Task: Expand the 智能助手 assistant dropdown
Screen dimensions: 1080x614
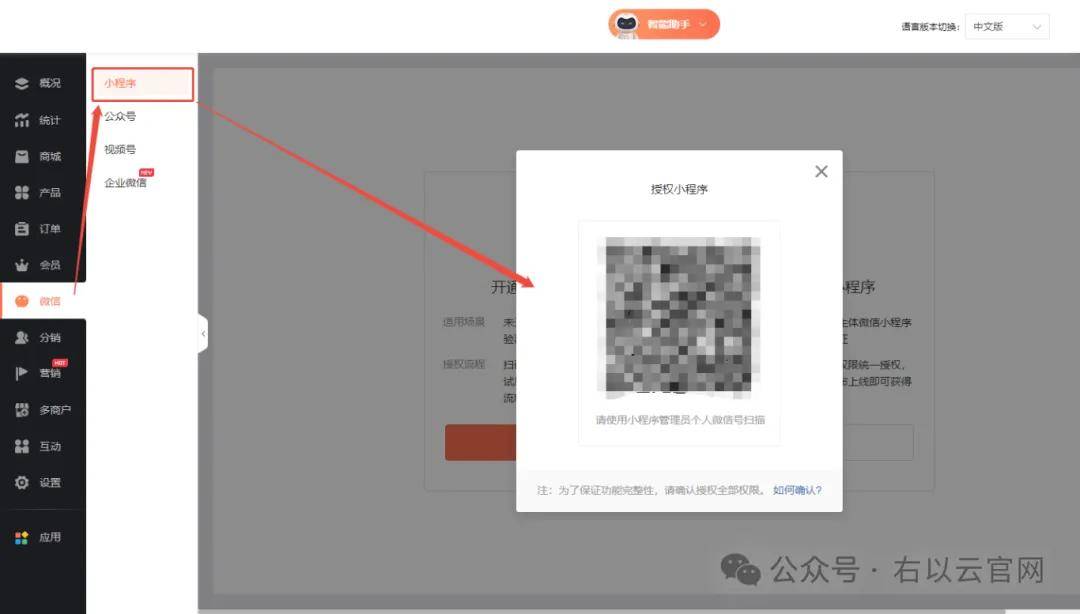Action: pyautogui.click(x=664, y=24)
